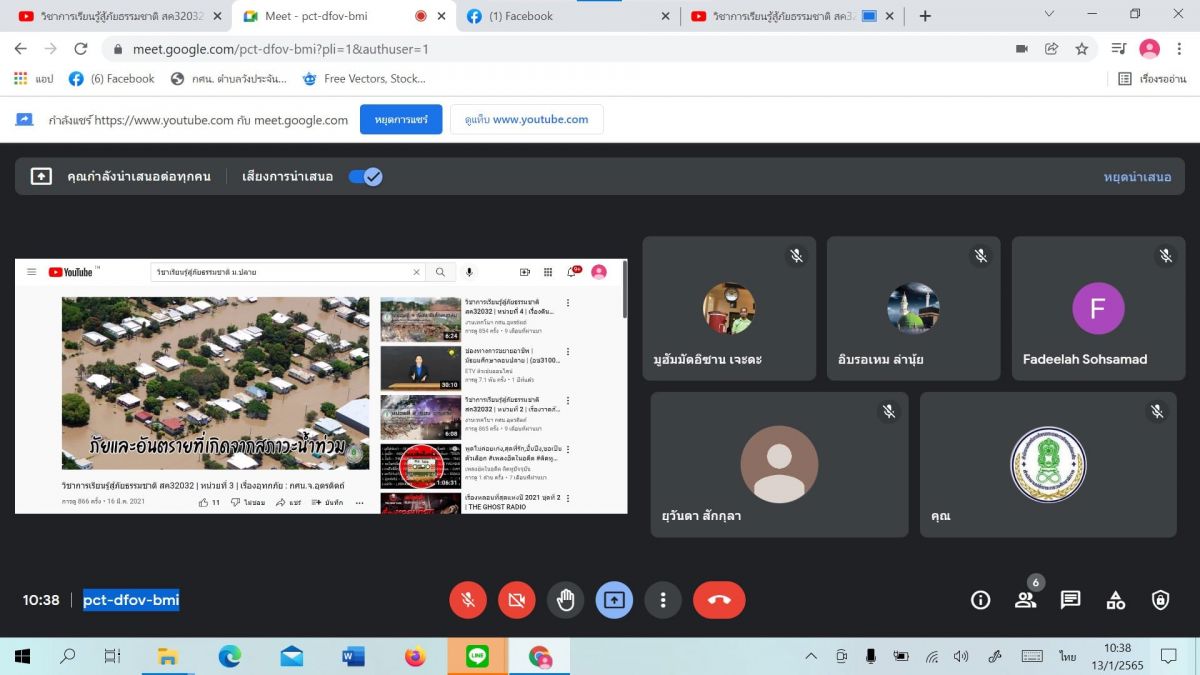Show the participants list
Screen dimensions: 1200x675
pos(1025,600)
